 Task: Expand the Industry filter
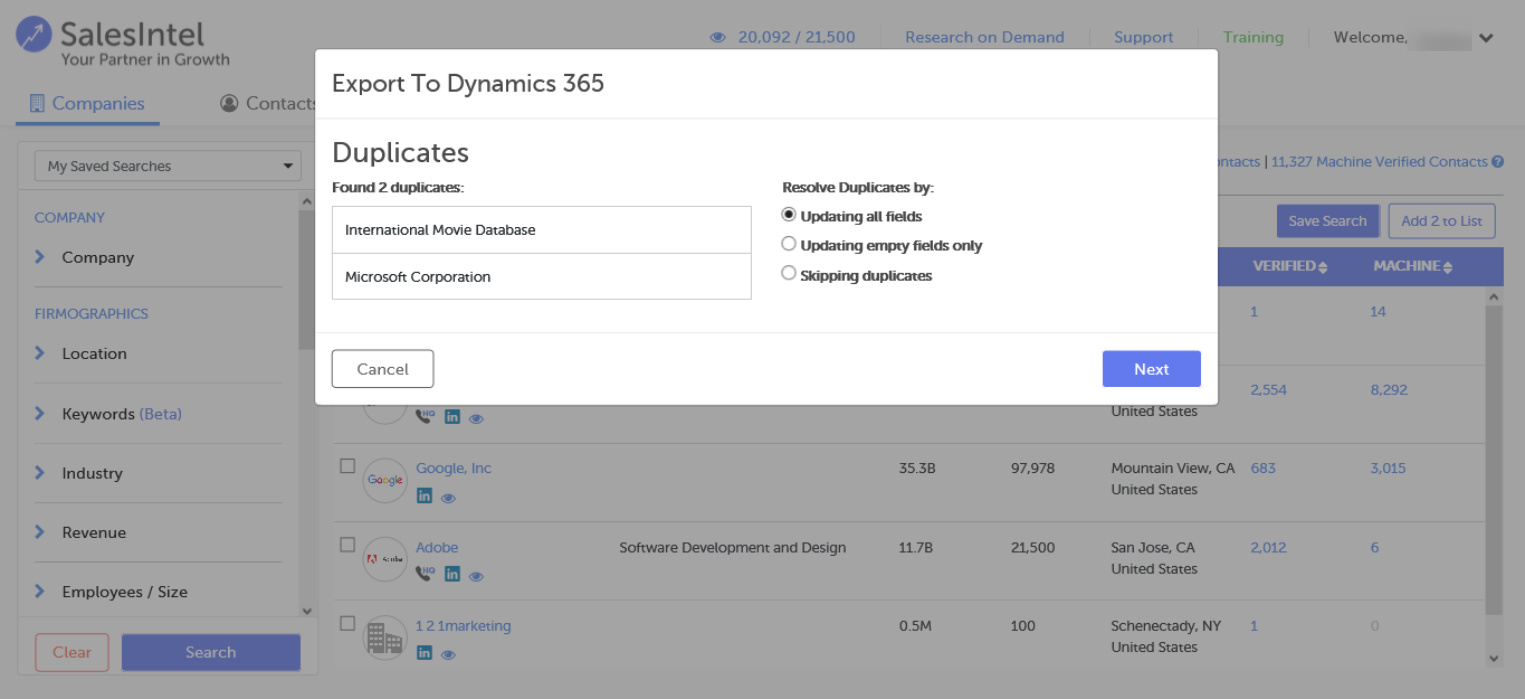point(40,473)
